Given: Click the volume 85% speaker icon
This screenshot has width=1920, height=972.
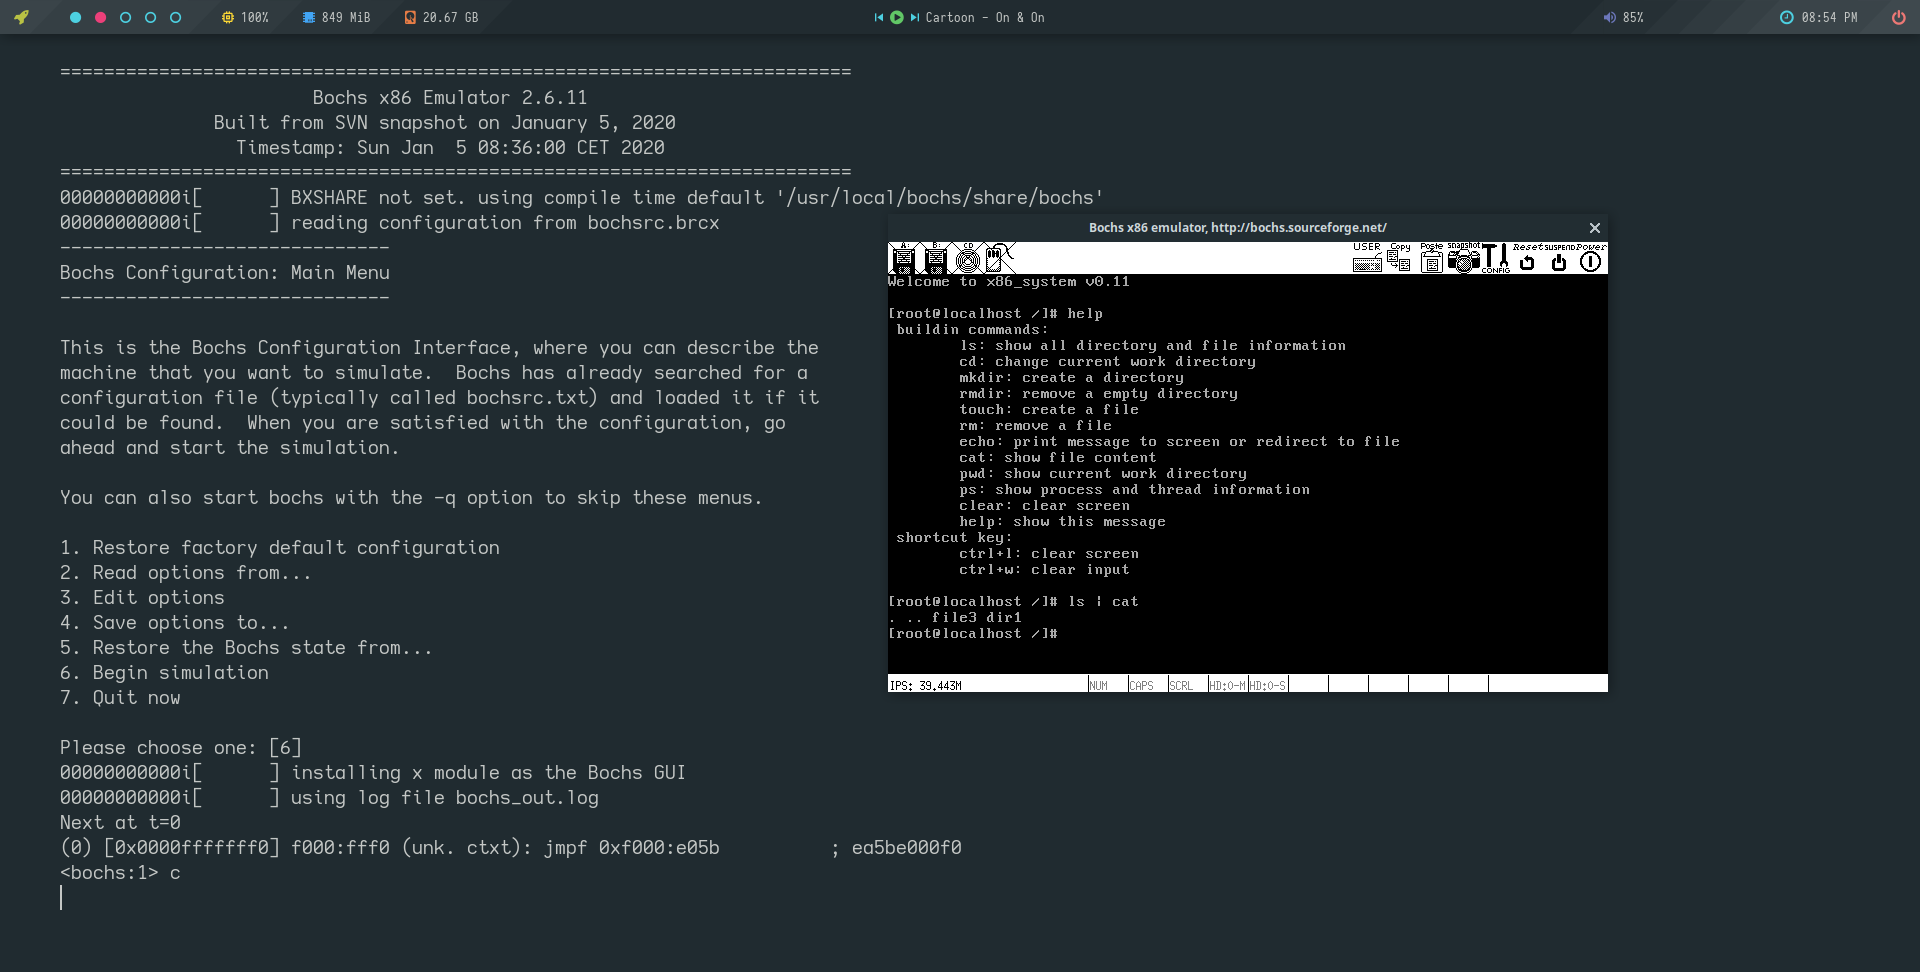Looking at the screenshot, I should pyautogui.click(x=1609, y=17).
